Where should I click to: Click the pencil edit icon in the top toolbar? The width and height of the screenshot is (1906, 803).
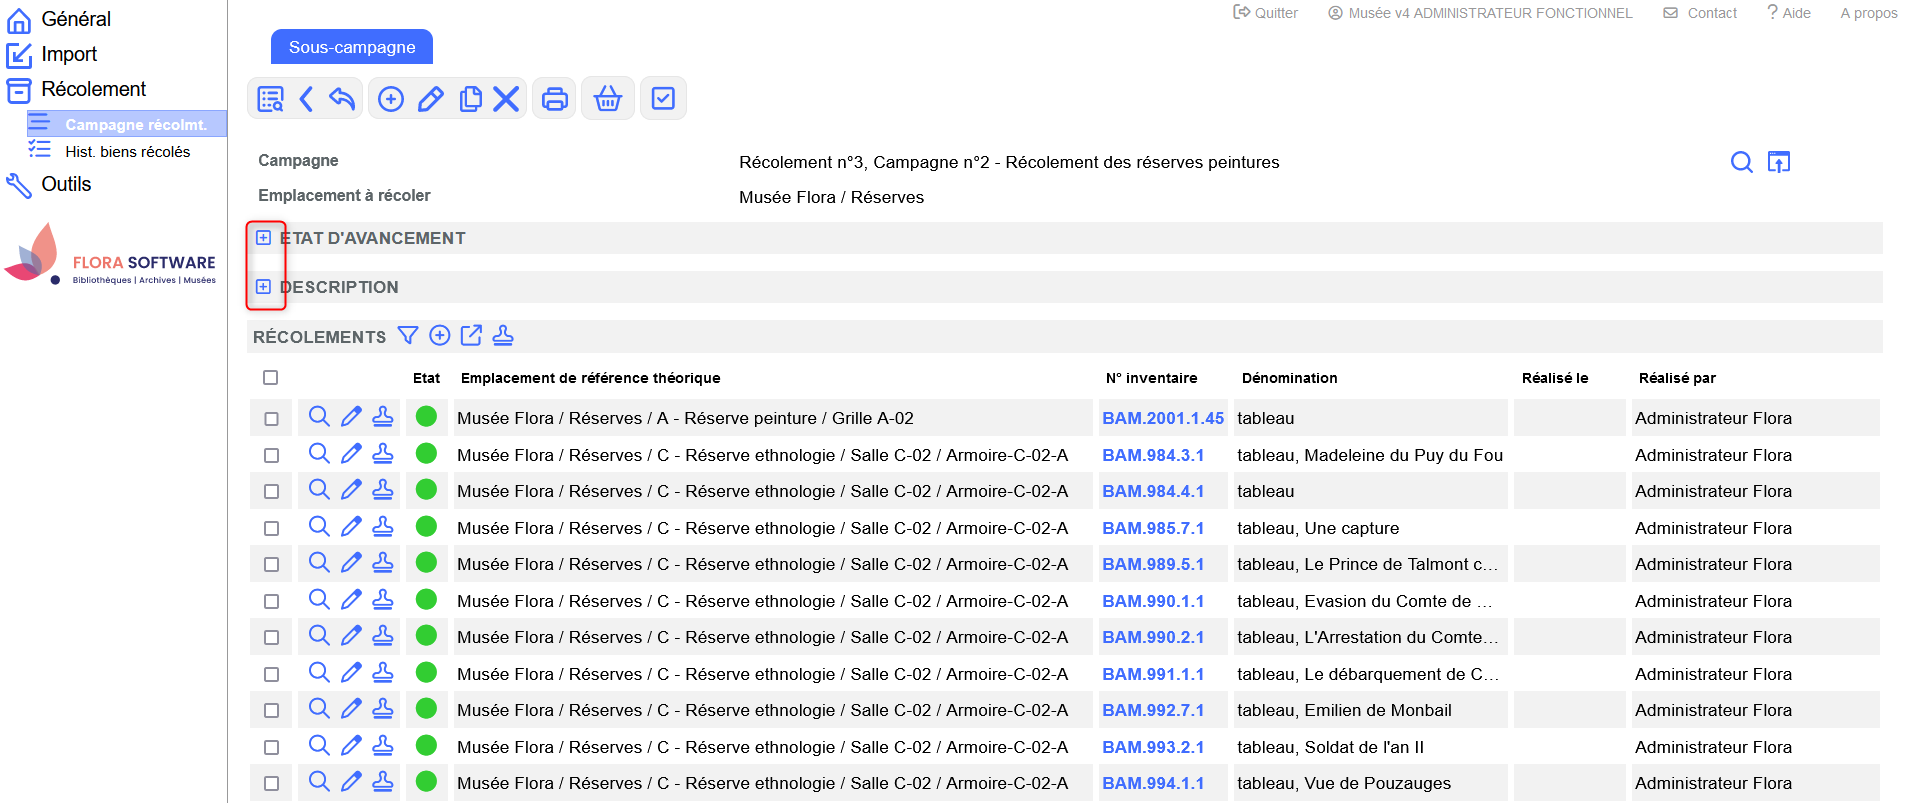[x=430, y=99]
